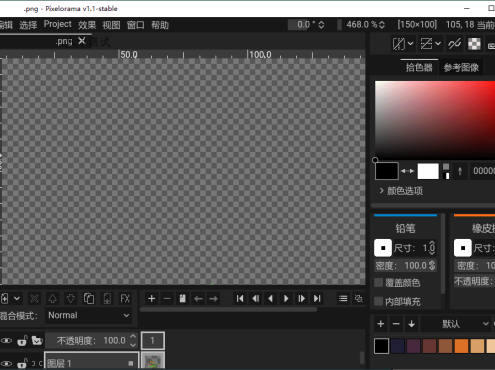Select the white right color swatch
Viewport: 495px width, 370px height.
tap(428, 171)
